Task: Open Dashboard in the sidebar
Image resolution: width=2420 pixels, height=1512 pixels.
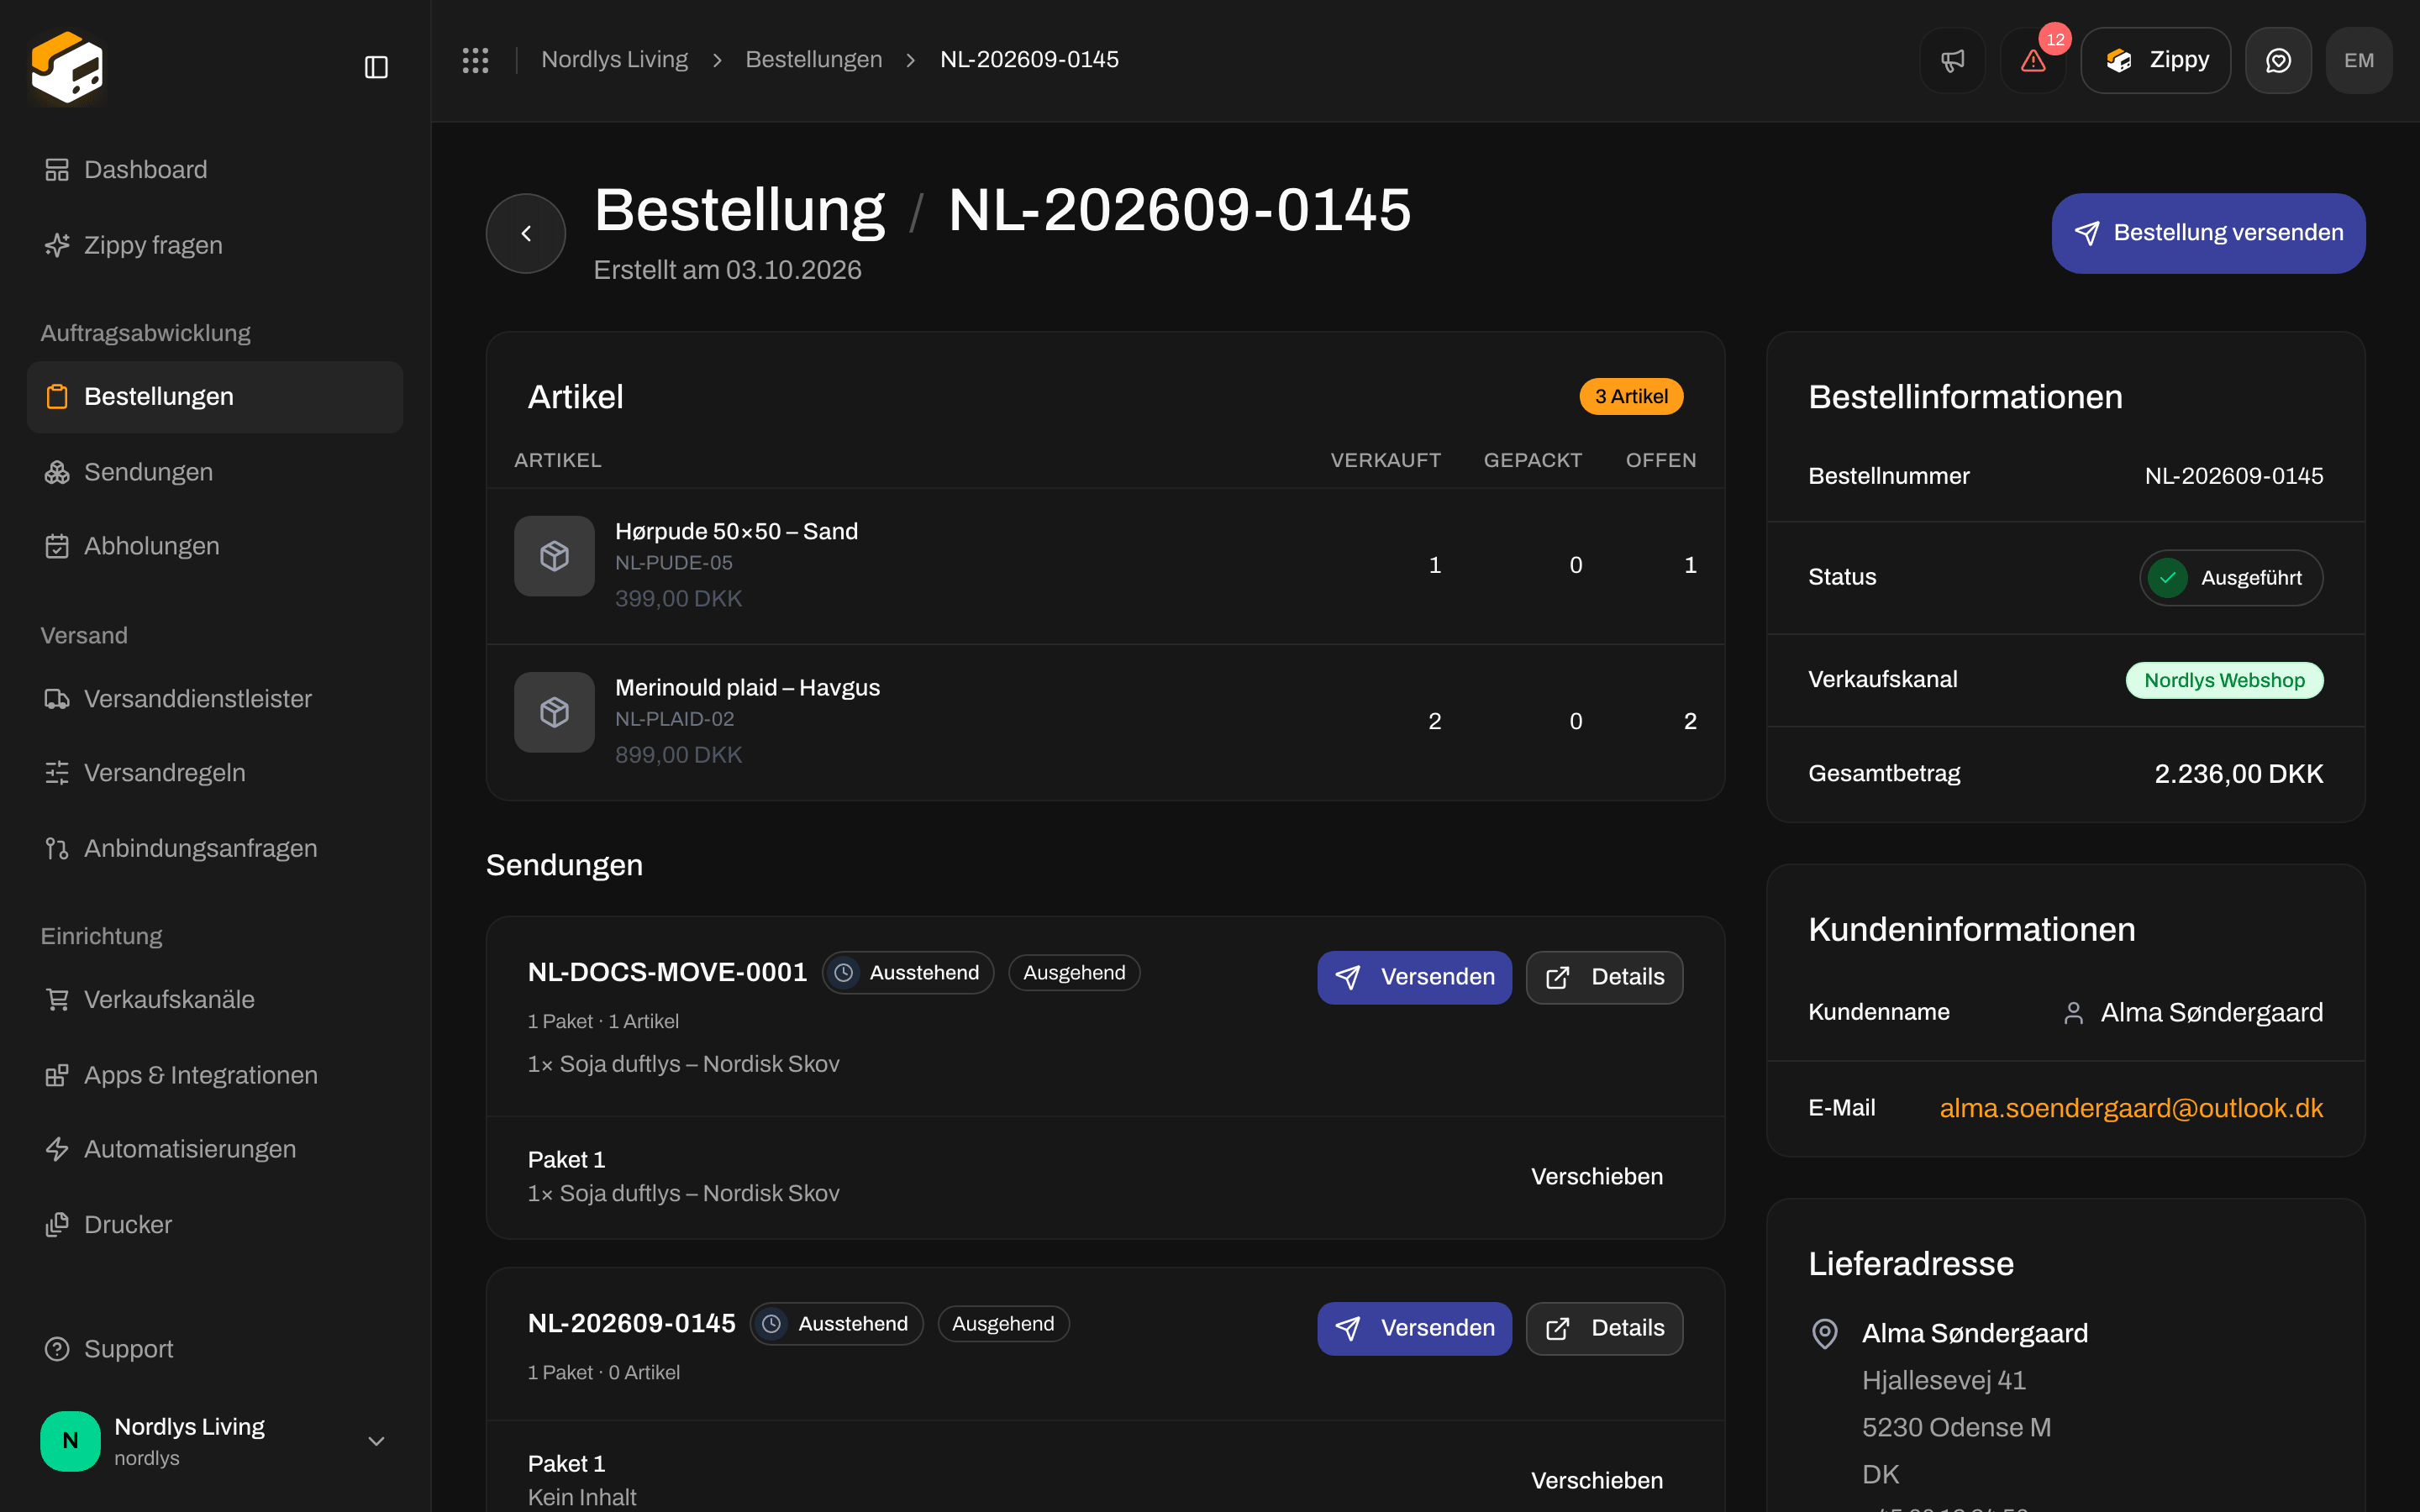Action: click(x=215, y=170)
